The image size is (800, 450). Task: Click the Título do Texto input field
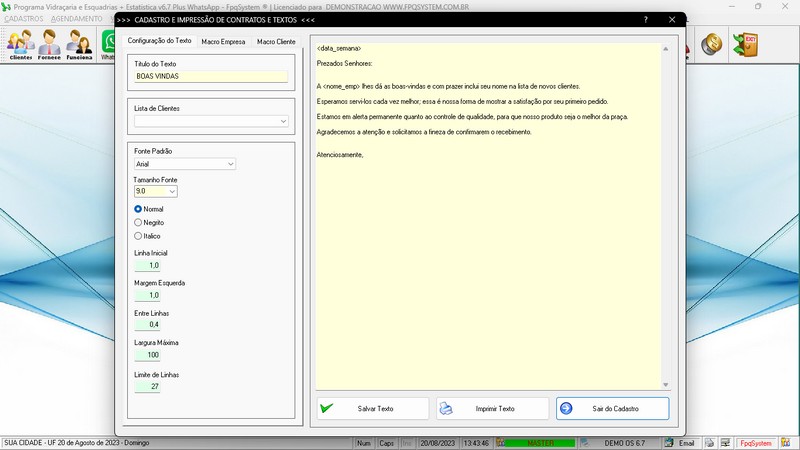pyautogui.click(x=210, y=76)
